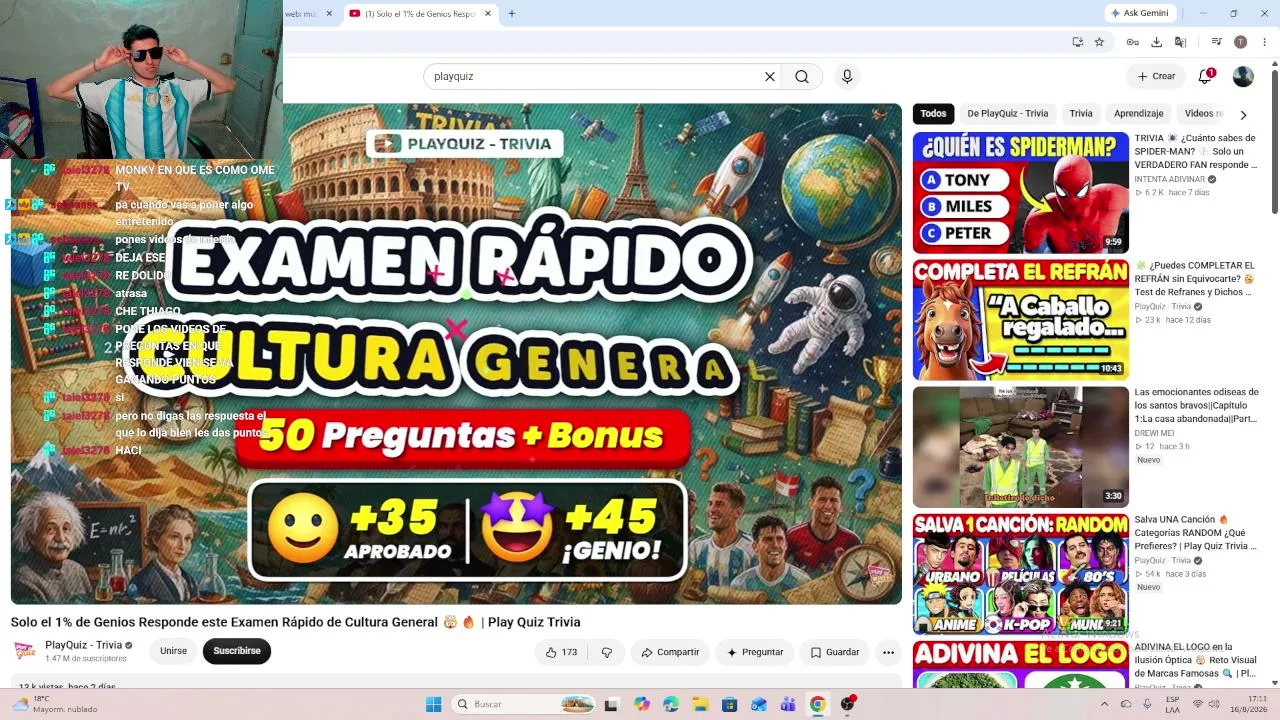Open the Las emocionantes odiseas video title
The height and width of the screenshot is (720, 1280).
click(x=1196, y=405)
